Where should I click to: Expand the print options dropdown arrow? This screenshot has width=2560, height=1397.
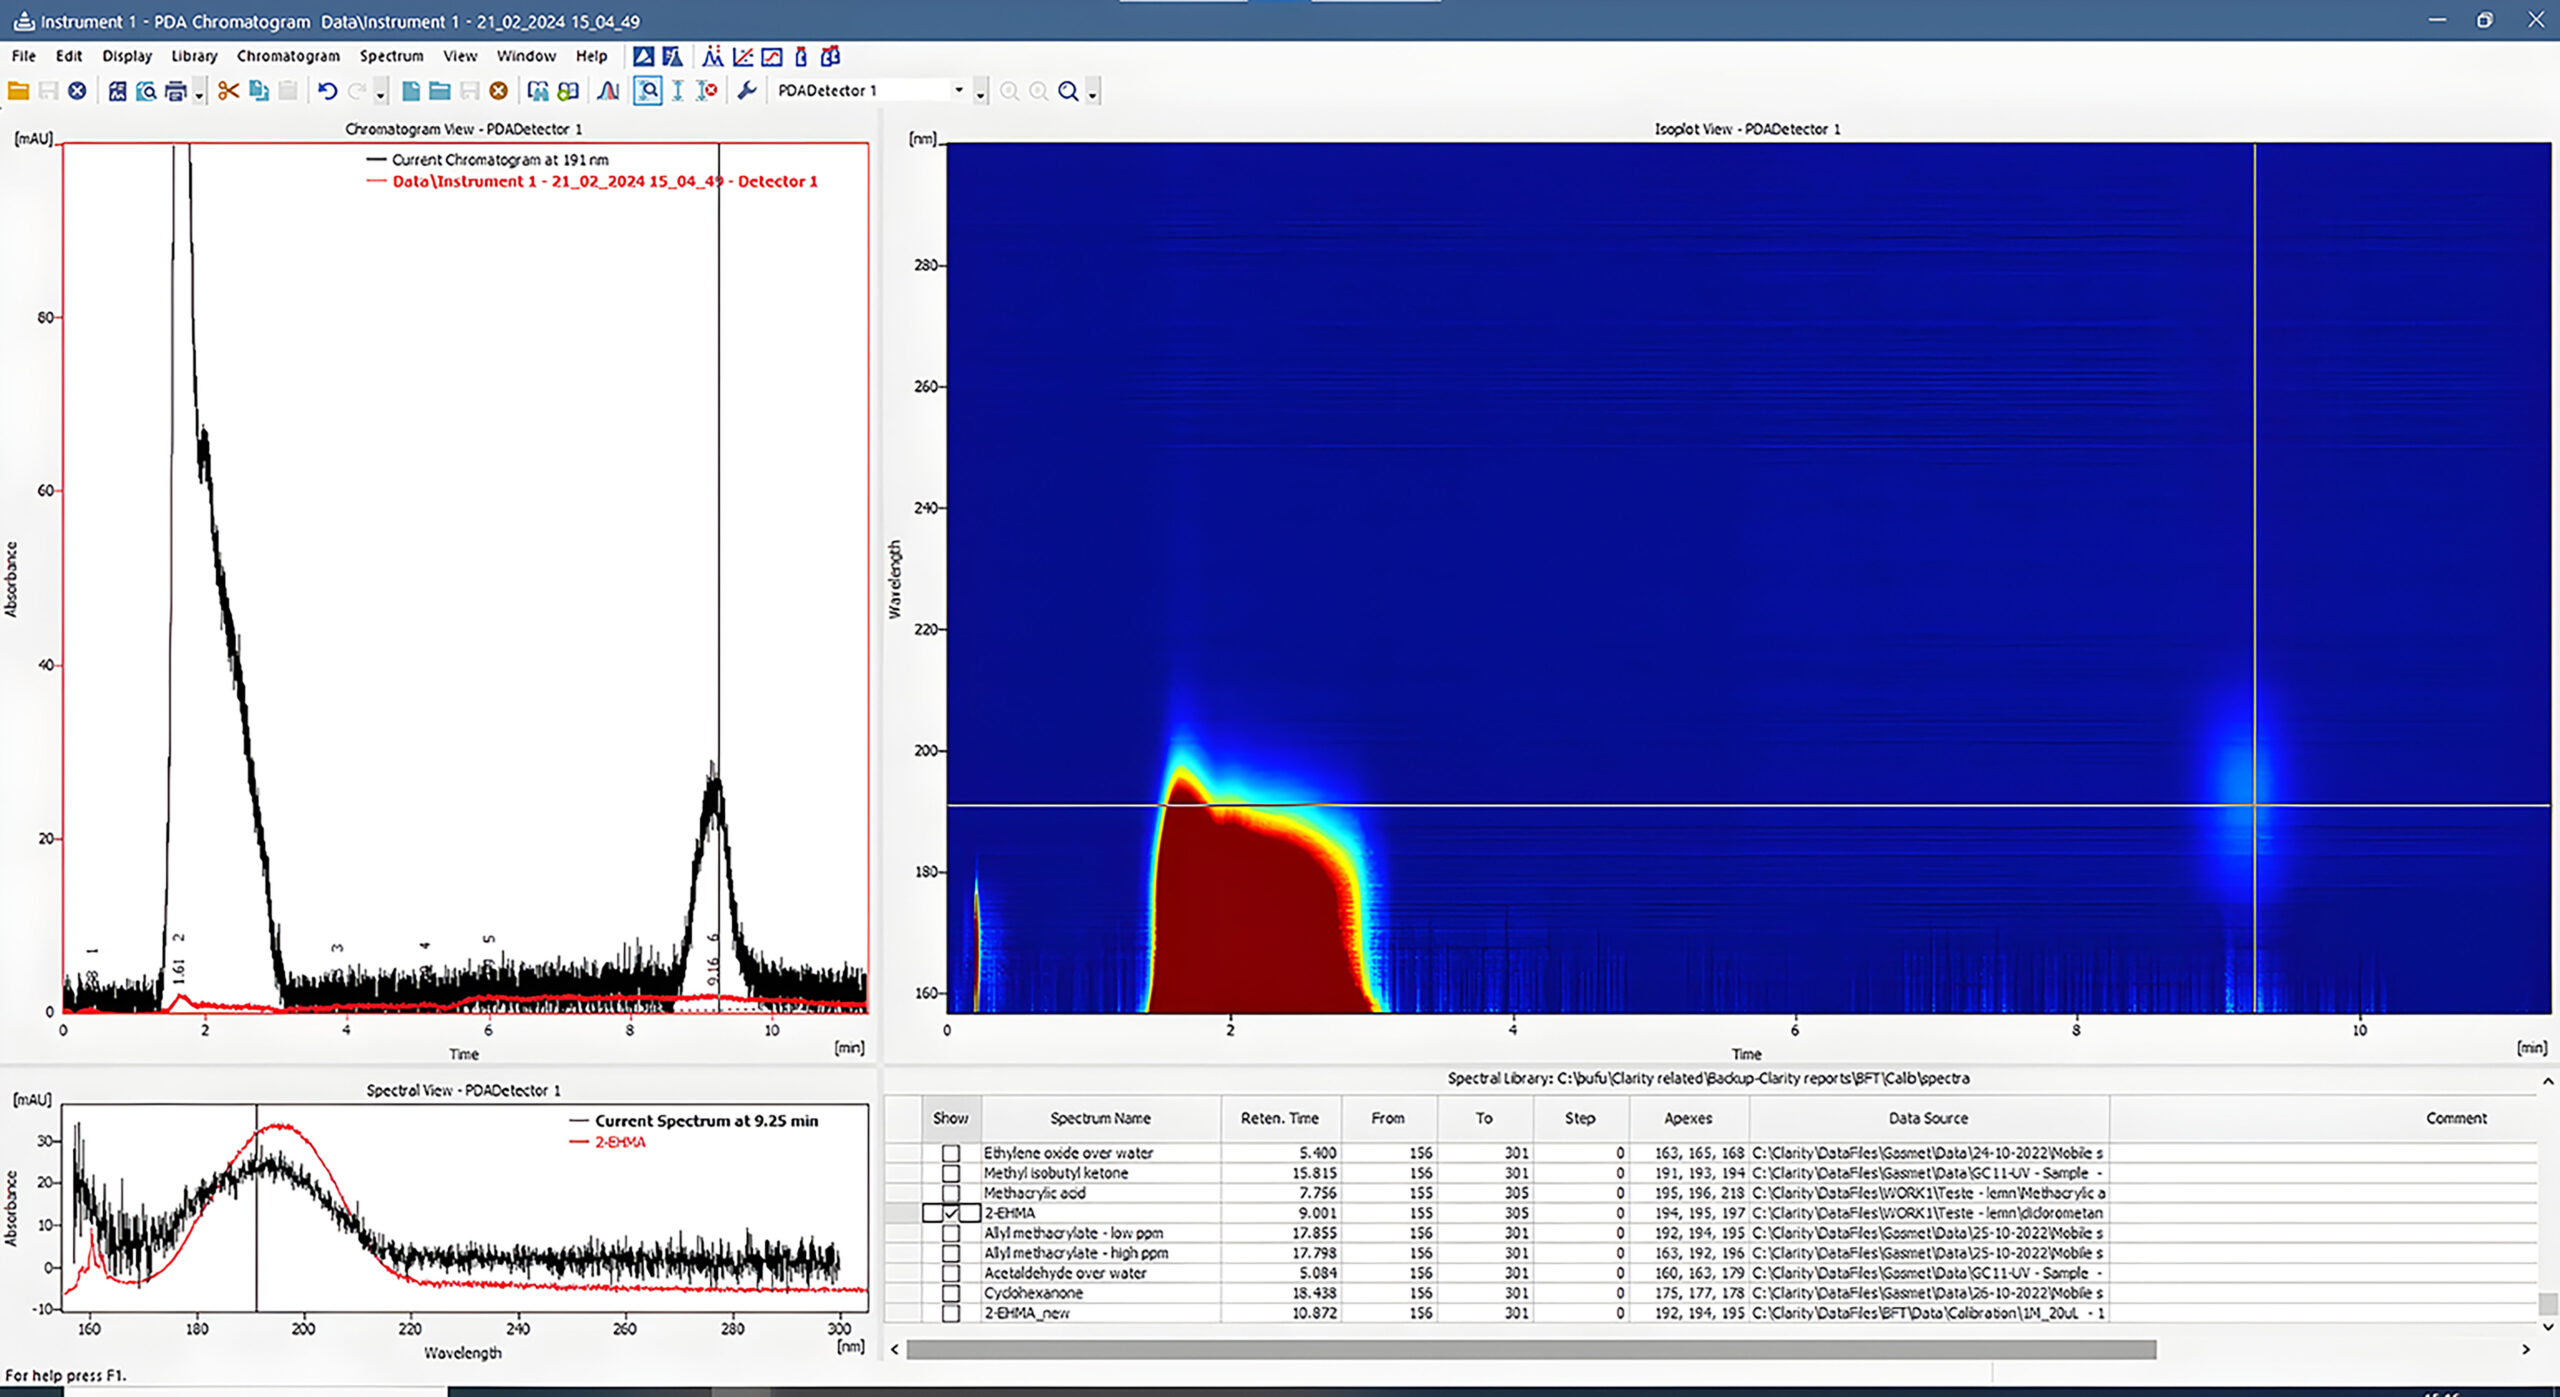tap(199, 94)
